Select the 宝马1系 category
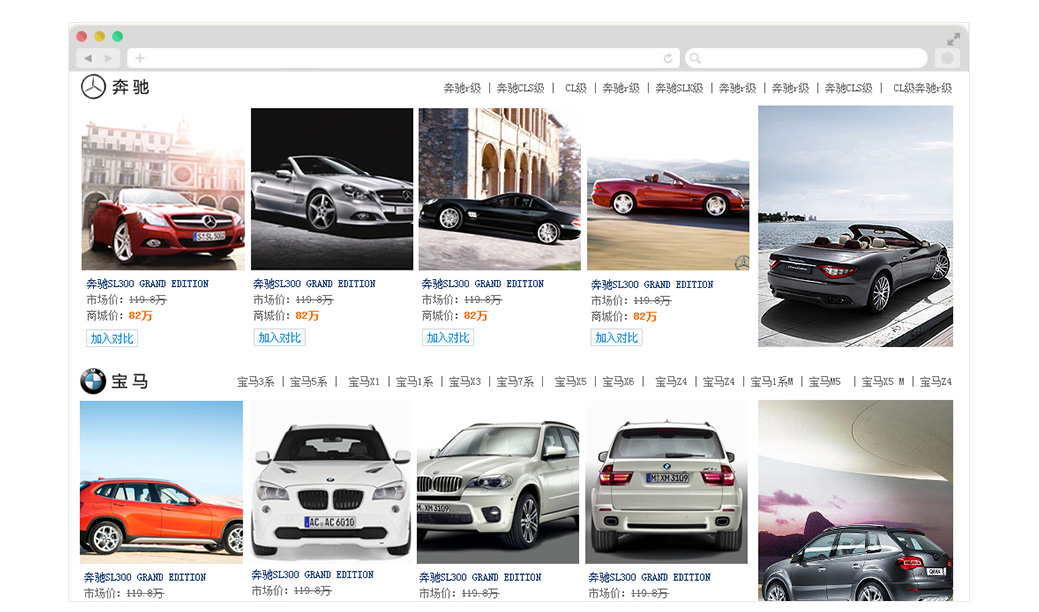Screen dimensions: 1039x612 (415, 382)
